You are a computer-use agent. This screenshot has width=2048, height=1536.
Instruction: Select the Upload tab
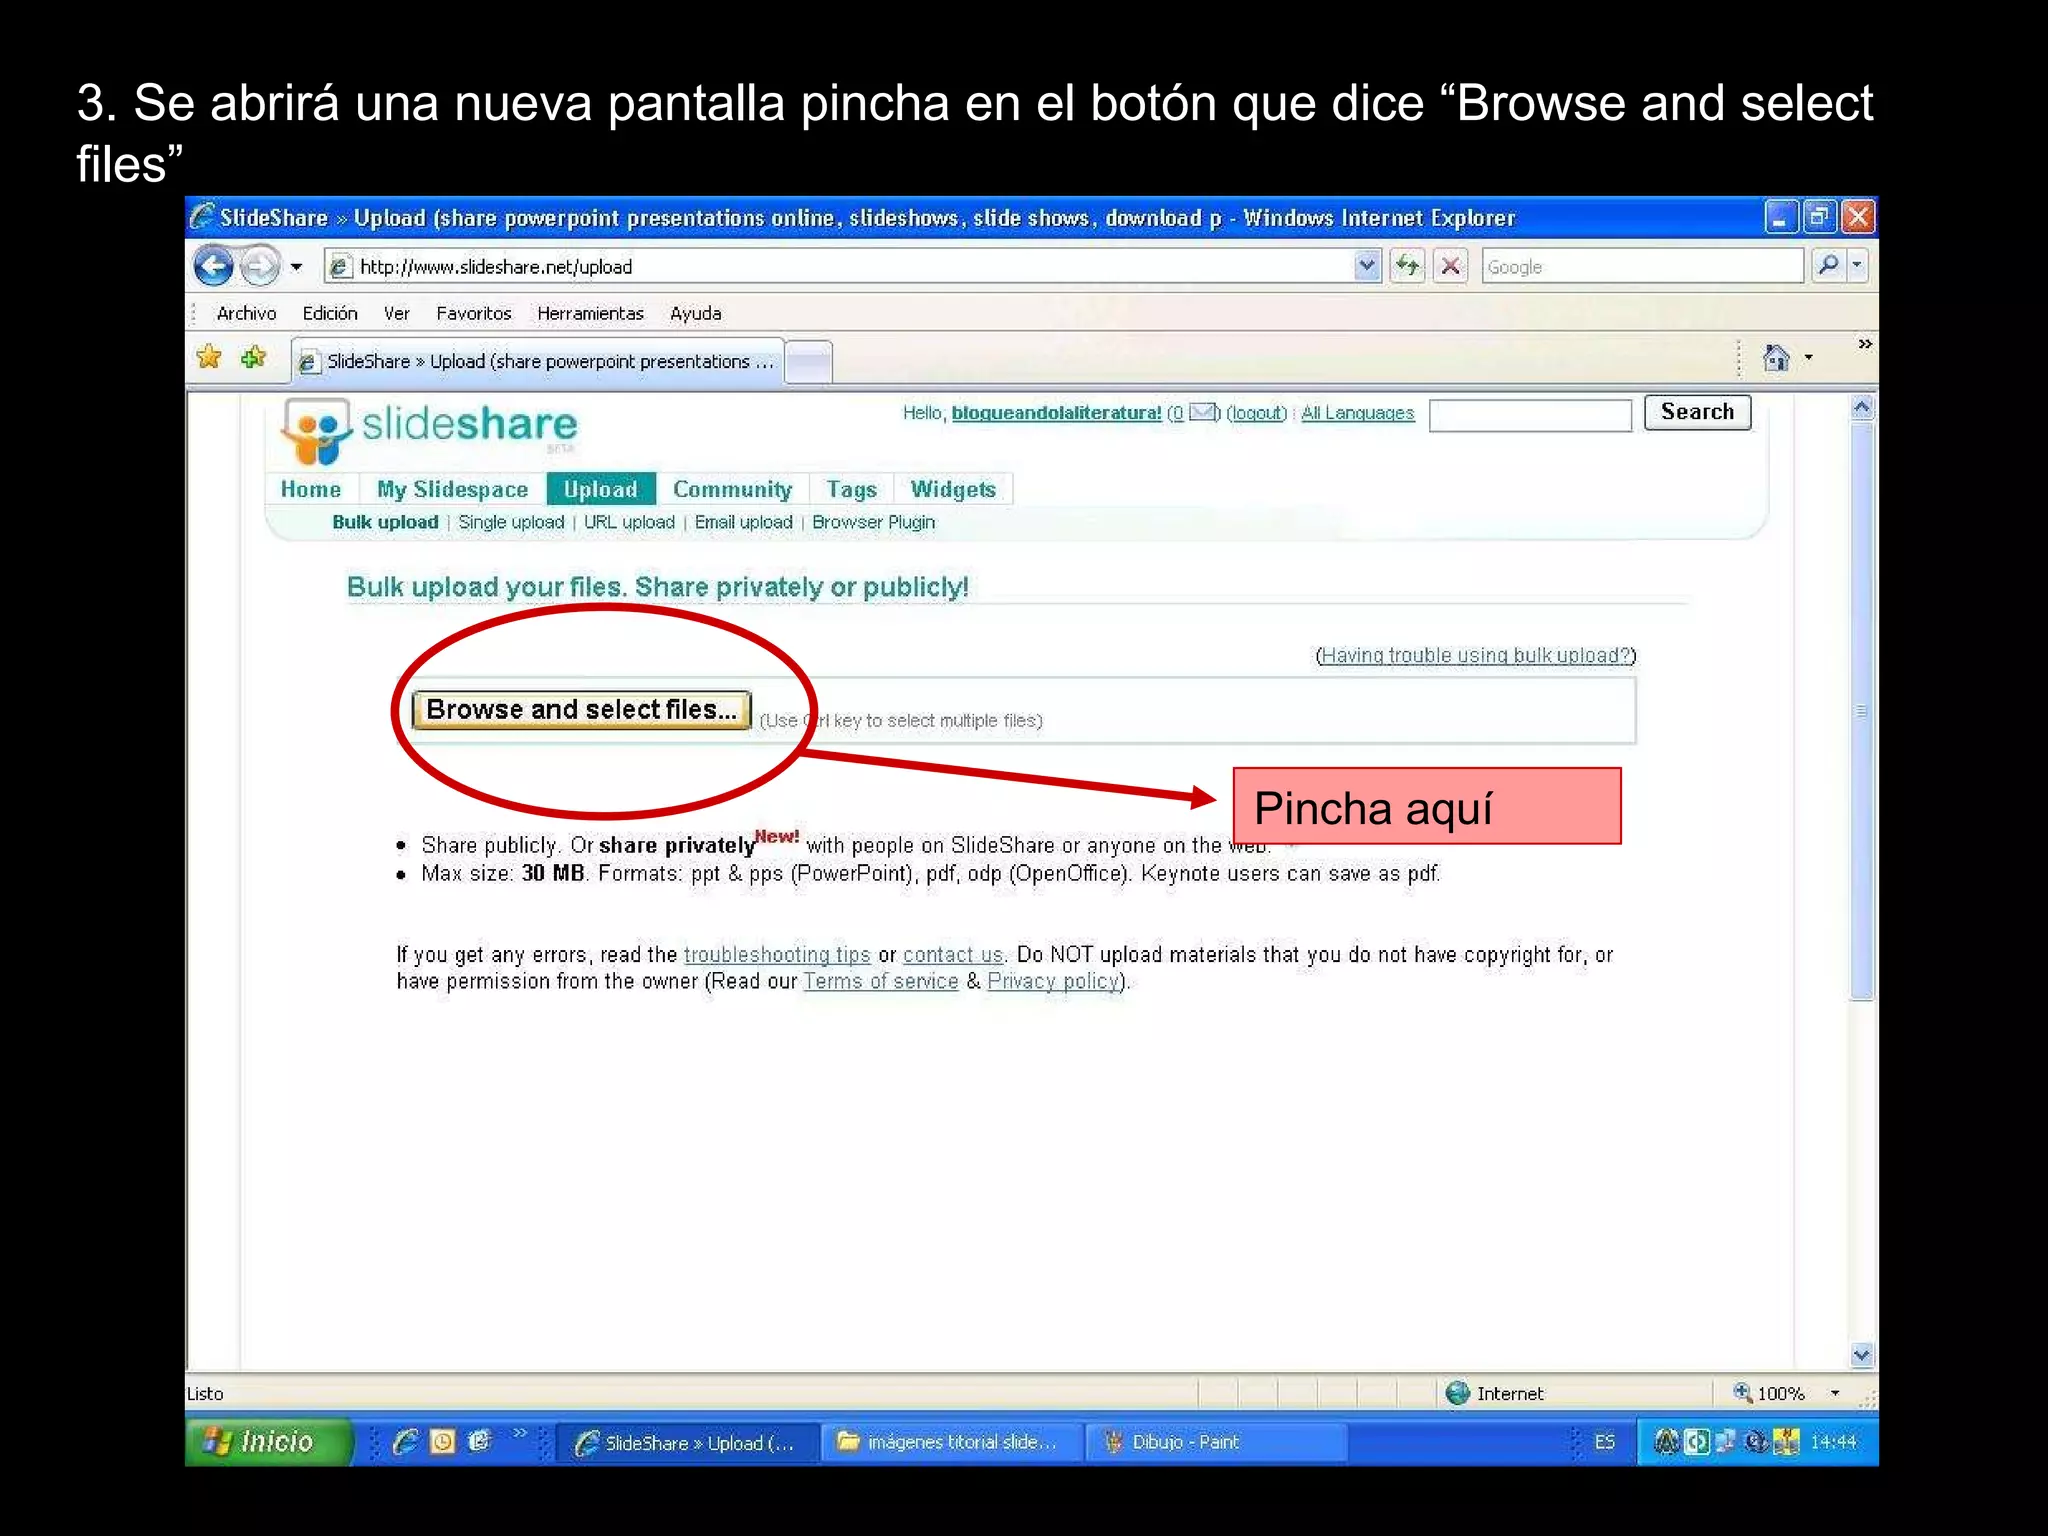(600, 489)
